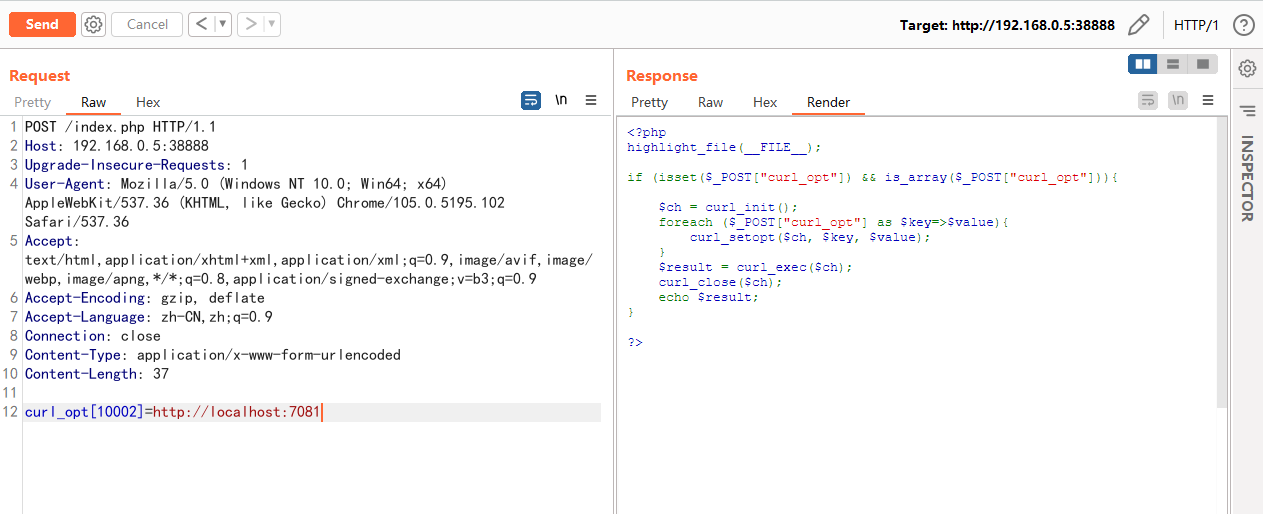Click the curl_init() line in response
The height and width of the screenshot is (514, 1263).
click(x=728, y=207)
